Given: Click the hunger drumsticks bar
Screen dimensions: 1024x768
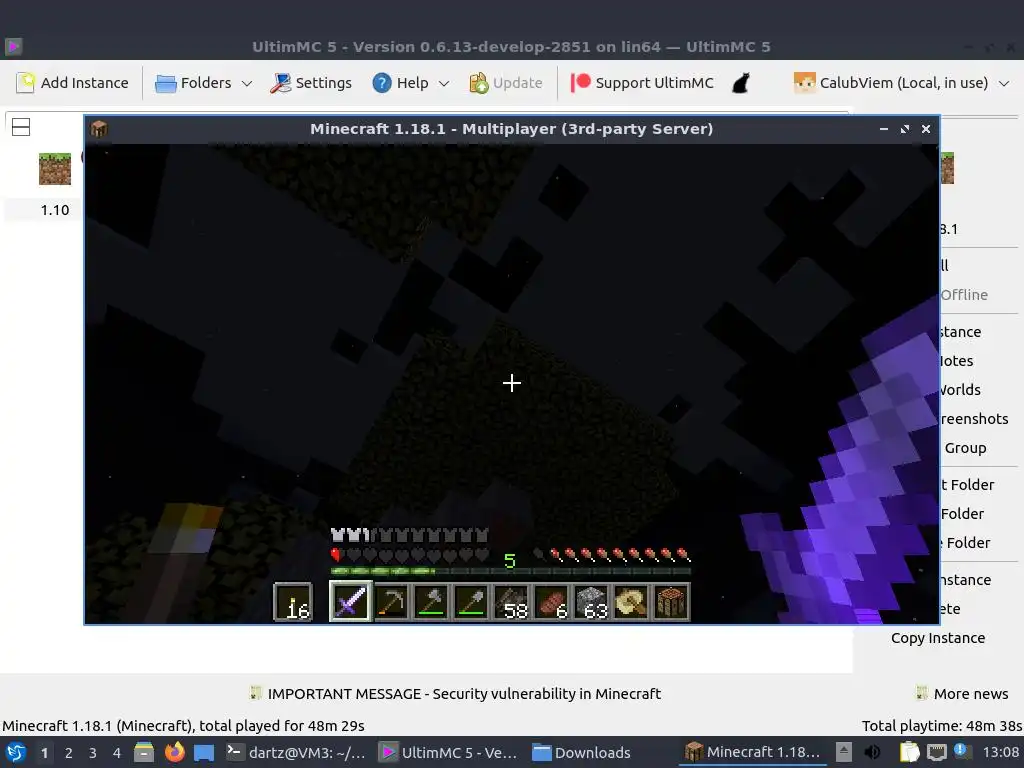Looking at the screenshot, I should [612, 556].
